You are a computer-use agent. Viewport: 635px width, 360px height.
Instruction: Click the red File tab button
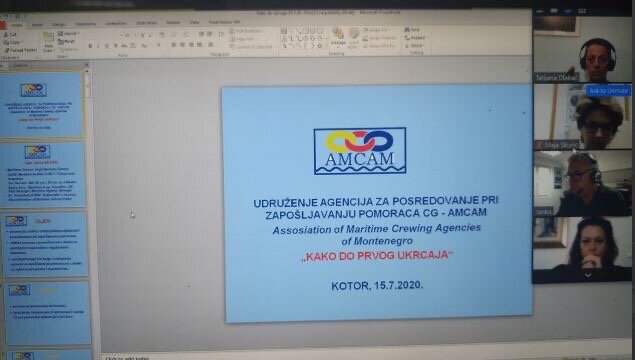[x=2, y=25]
